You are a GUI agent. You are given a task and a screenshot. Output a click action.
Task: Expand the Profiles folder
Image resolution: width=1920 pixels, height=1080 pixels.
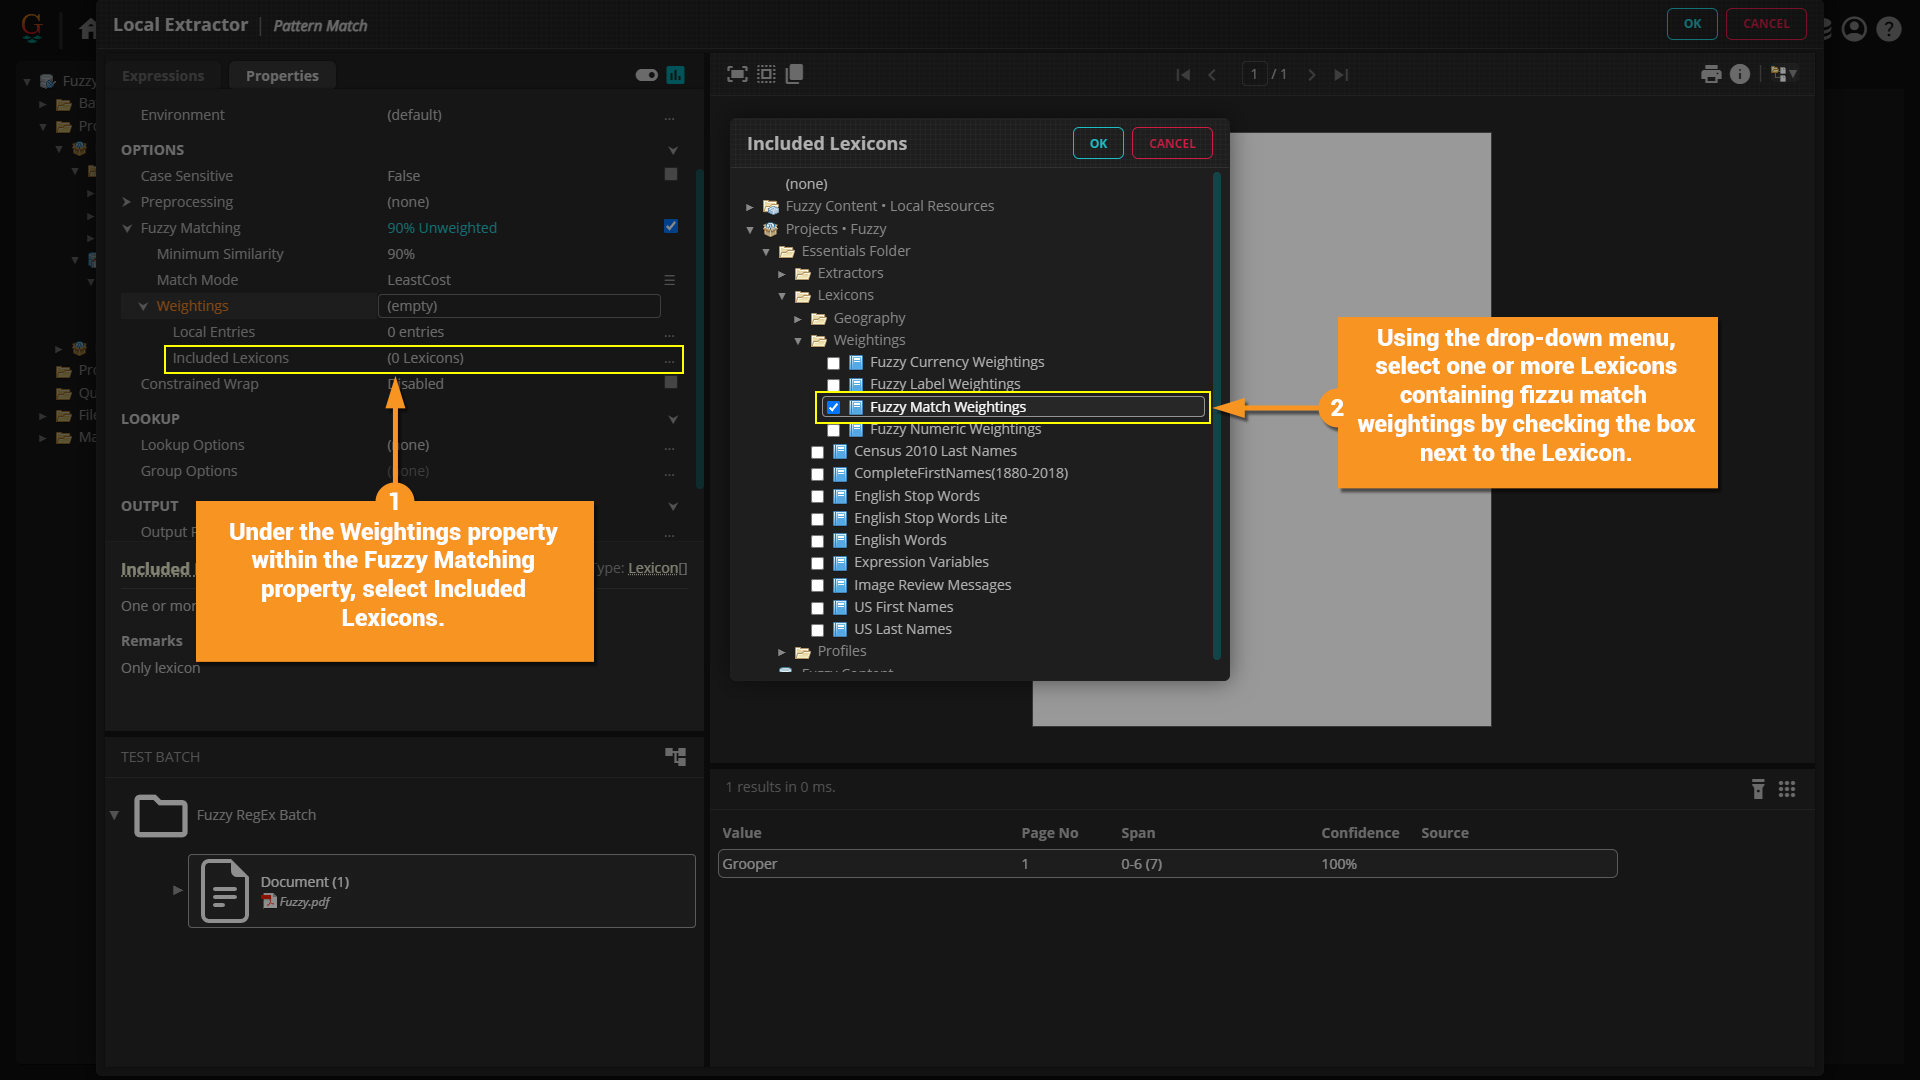(782, 652)
